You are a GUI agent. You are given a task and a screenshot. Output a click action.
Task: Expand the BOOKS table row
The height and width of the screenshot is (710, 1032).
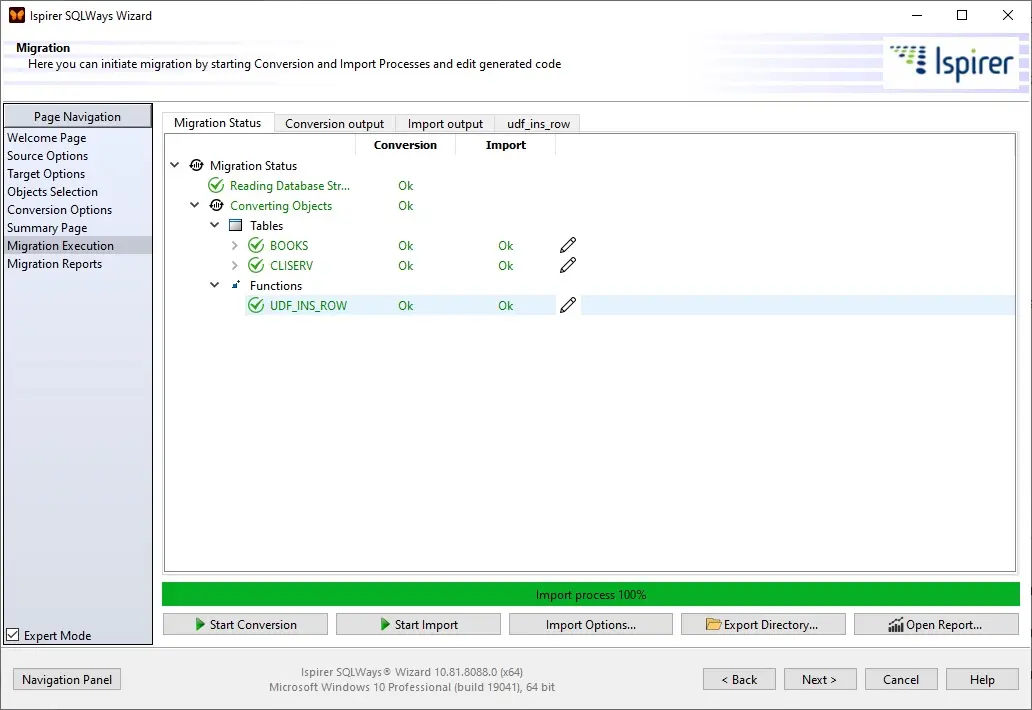click(234, 245)
